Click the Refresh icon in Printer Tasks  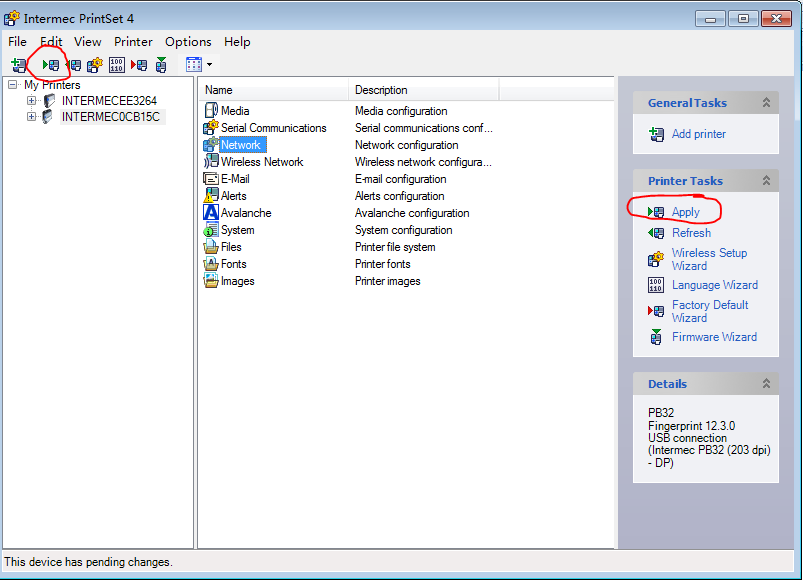click(x=656, y=233)
